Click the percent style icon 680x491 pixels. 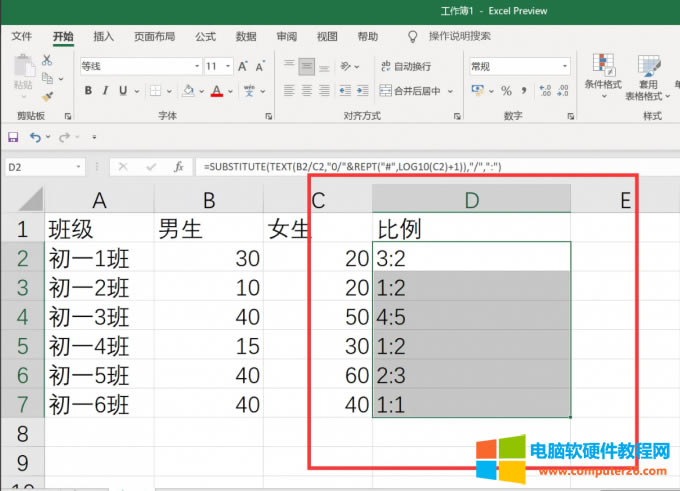[506, 91]
